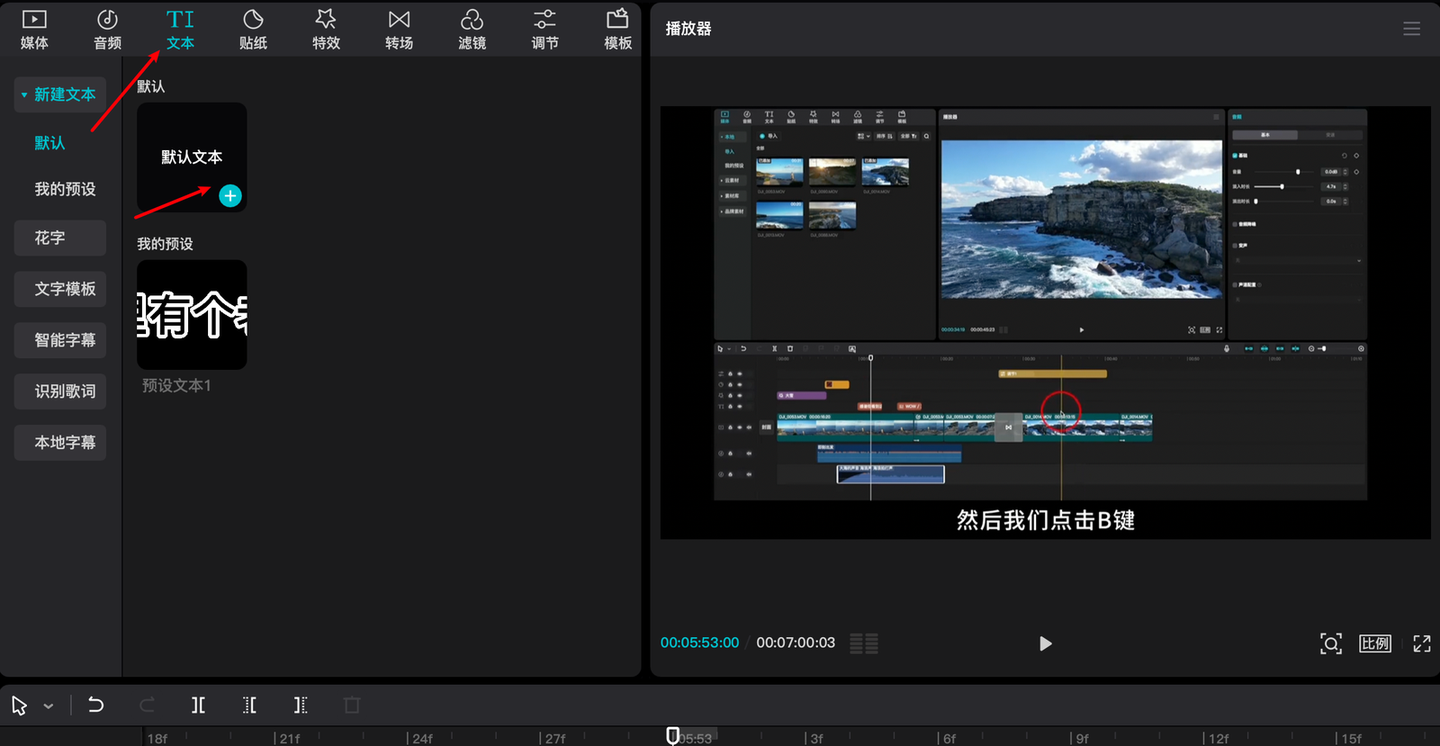Screen dimensions: 1440x746
Task: Undo the last action
Action: (x=96, y=705)
